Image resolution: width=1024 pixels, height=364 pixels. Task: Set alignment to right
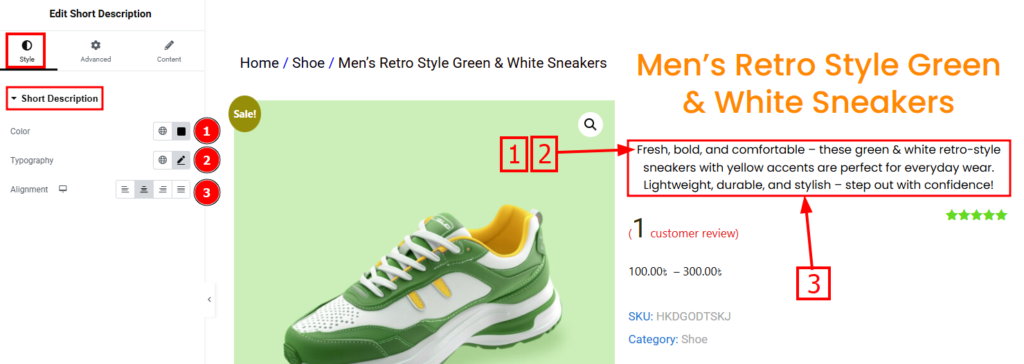click(x=163, y=190)
